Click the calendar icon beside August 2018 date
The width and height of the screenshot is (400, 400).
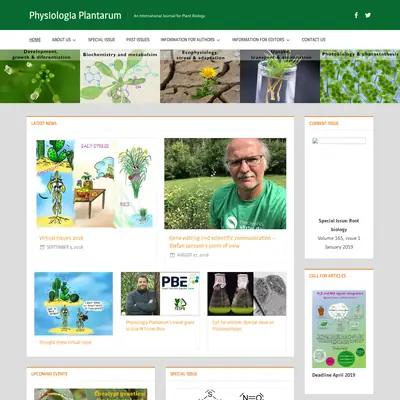(172, 255)
